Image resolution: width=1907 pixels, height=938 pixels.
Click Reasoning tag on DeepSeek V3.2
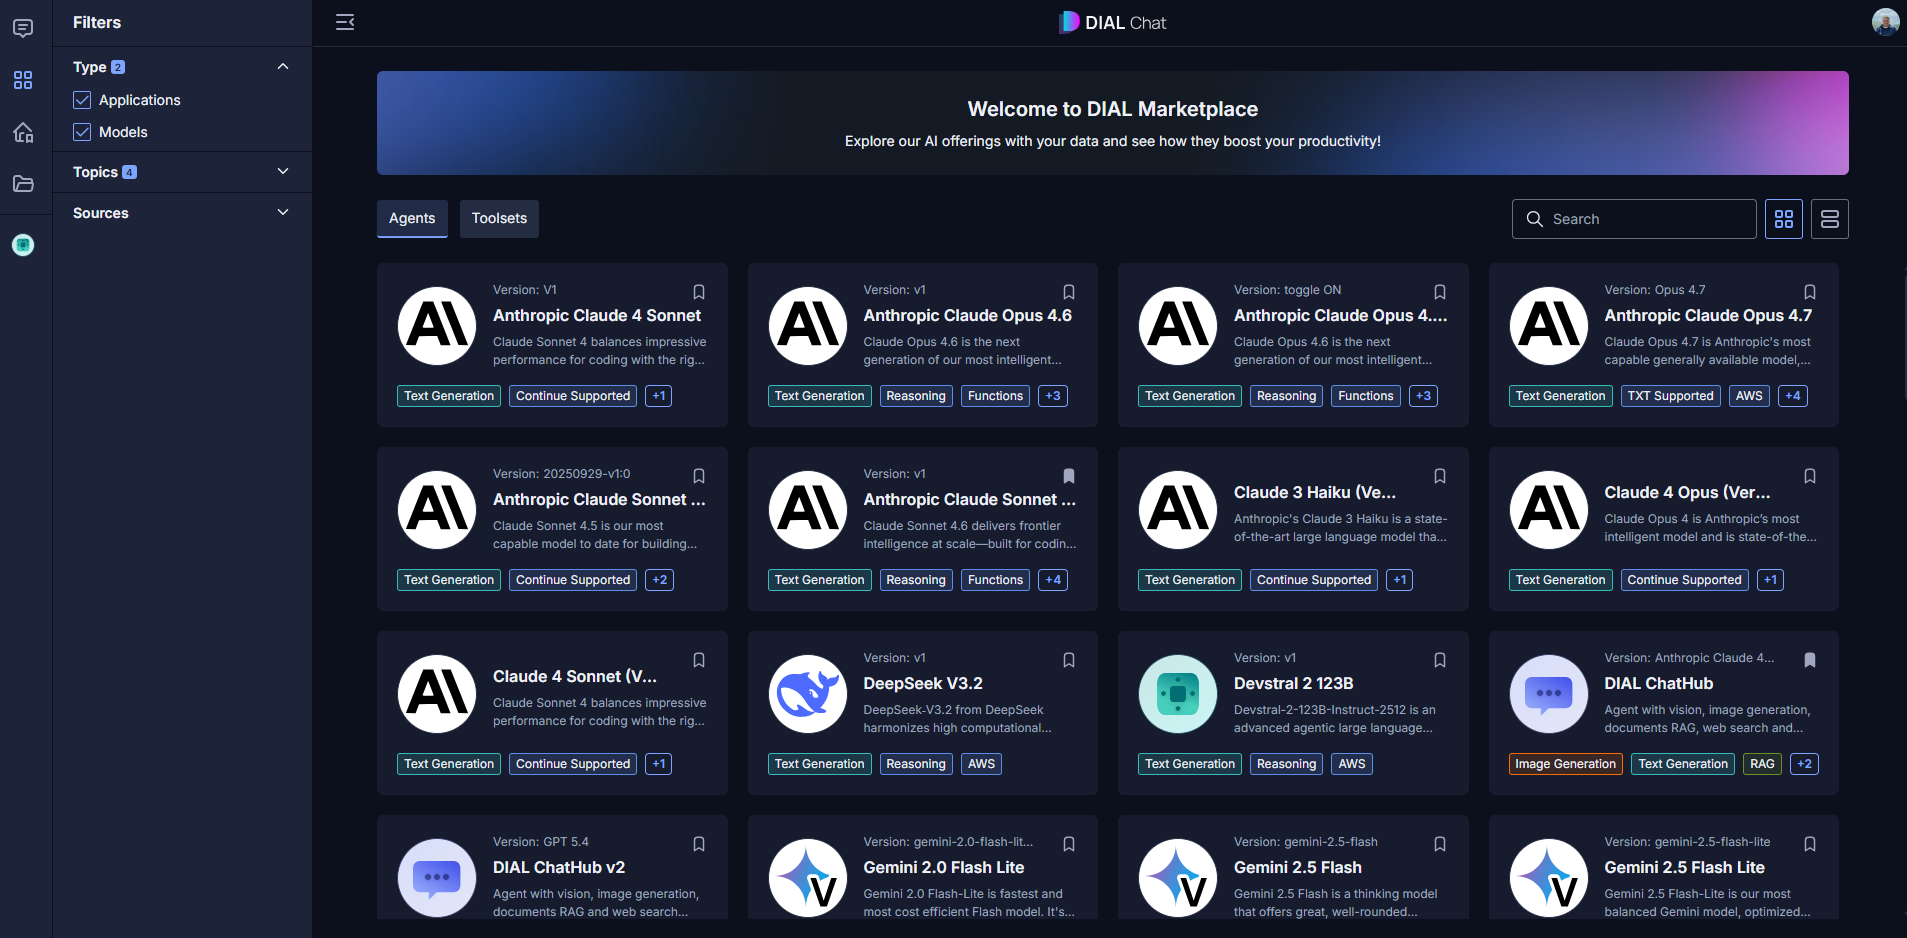tap(916, 764)
